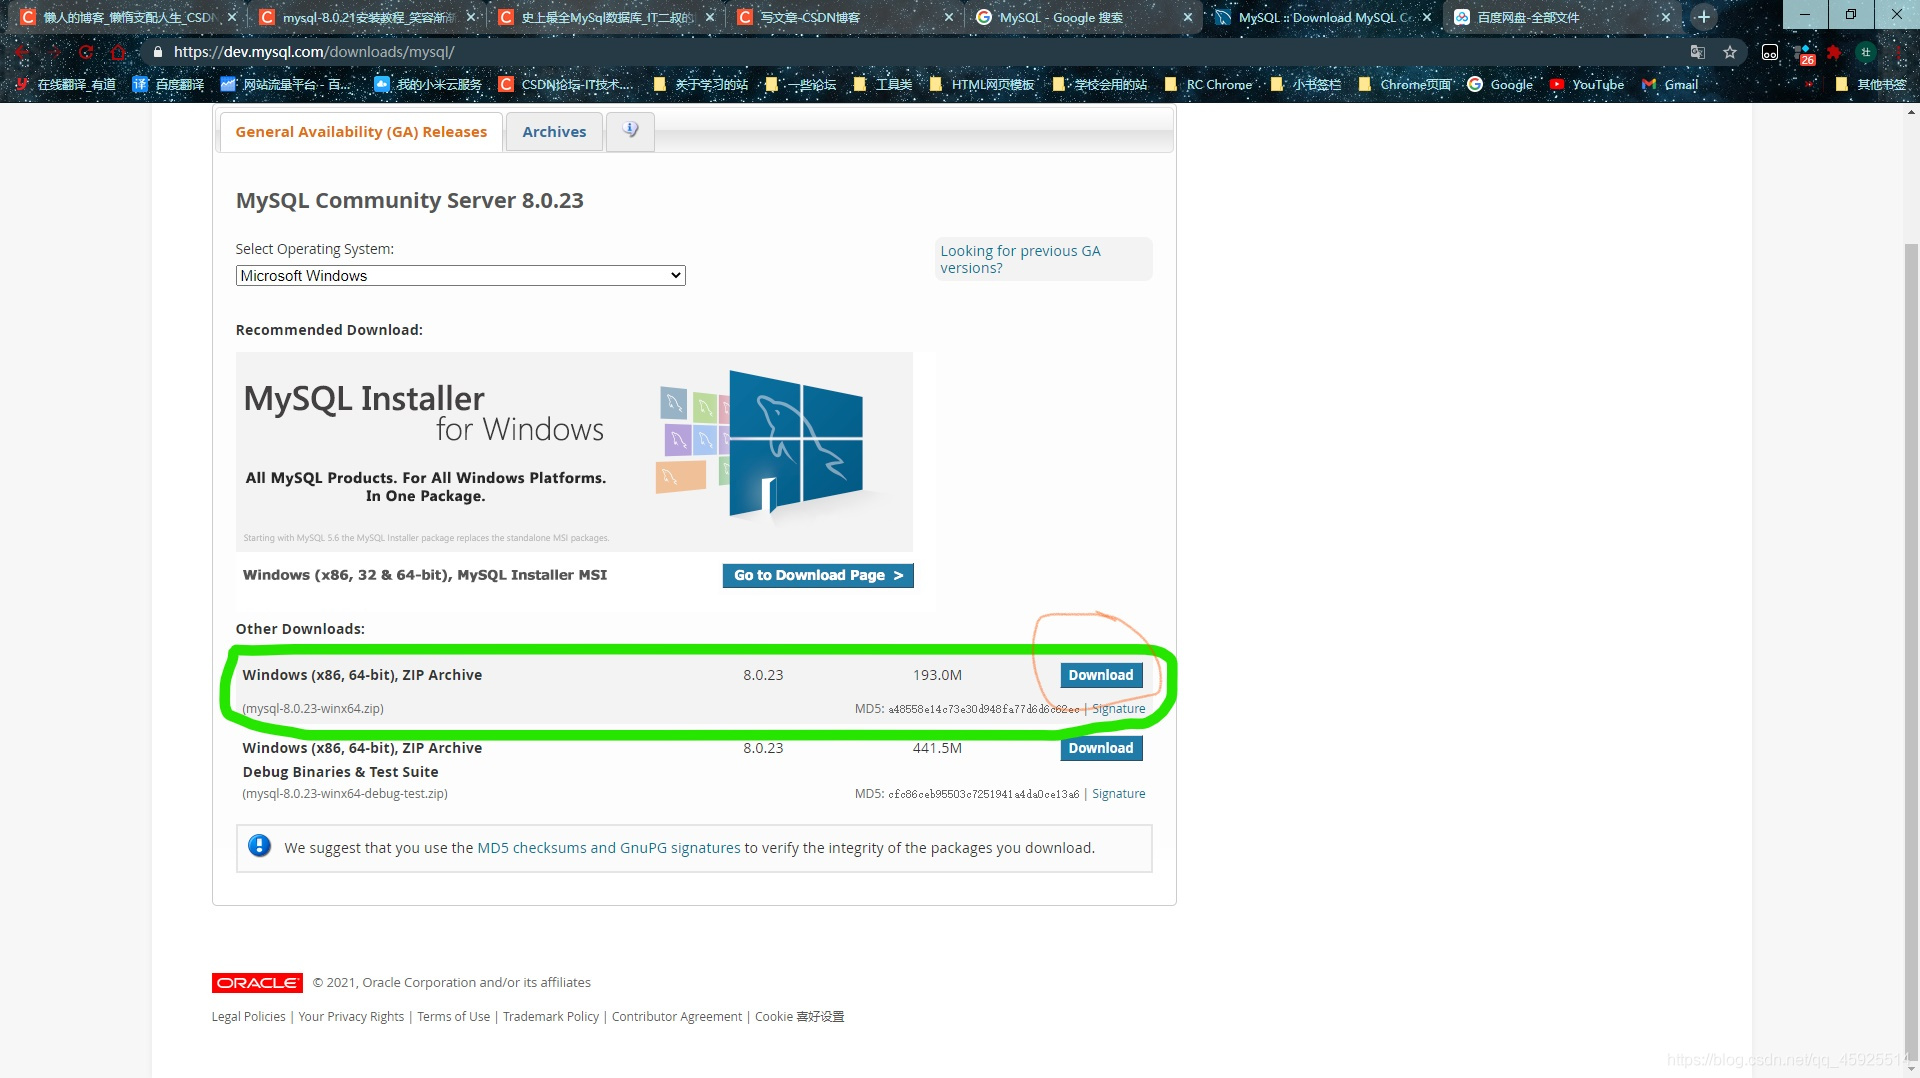Click the MySQL Installer for Windows banner
Screen dimensions: 1920x1078
tap(574, 451)
